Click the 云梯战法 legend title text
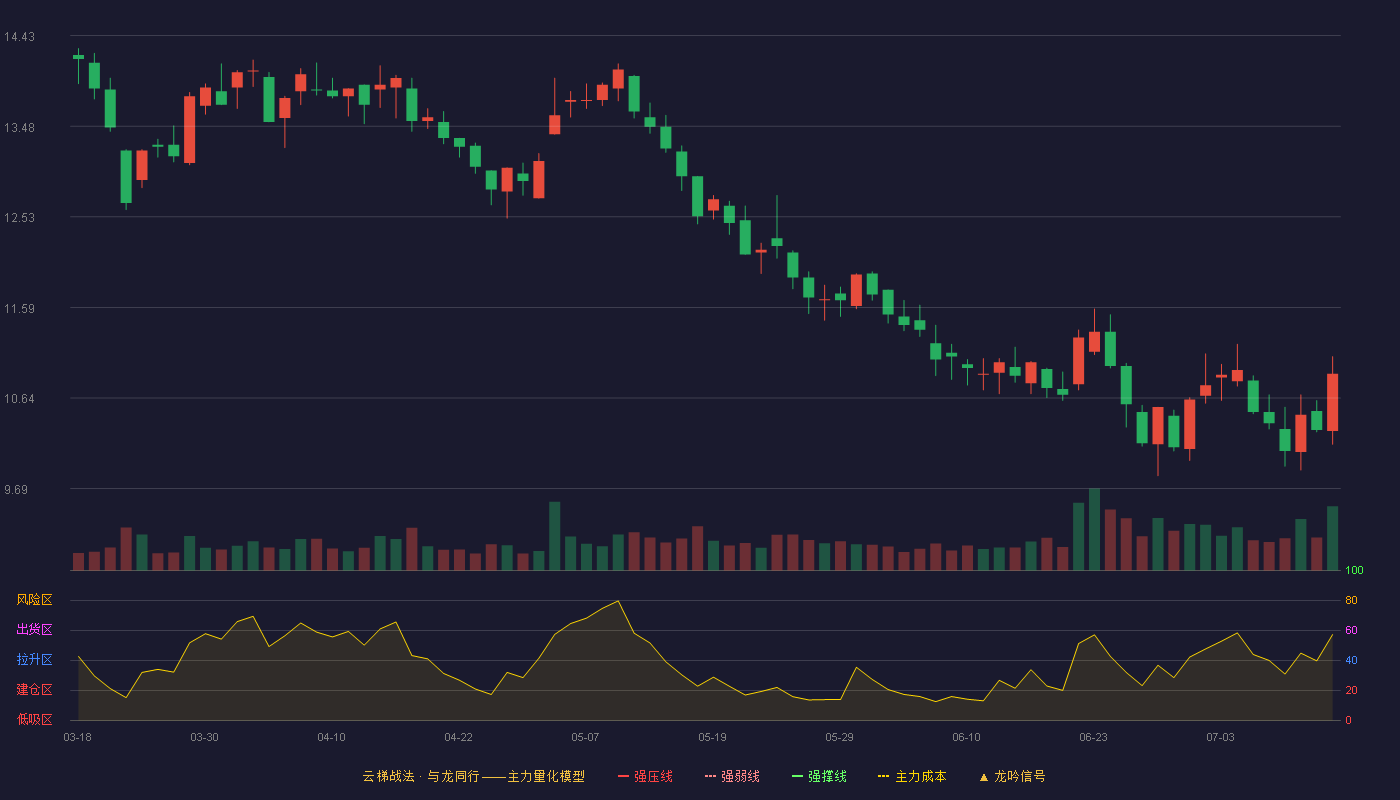Viewport: 1400px width, 800px height. pyautogui.click(x=388, y=776)
